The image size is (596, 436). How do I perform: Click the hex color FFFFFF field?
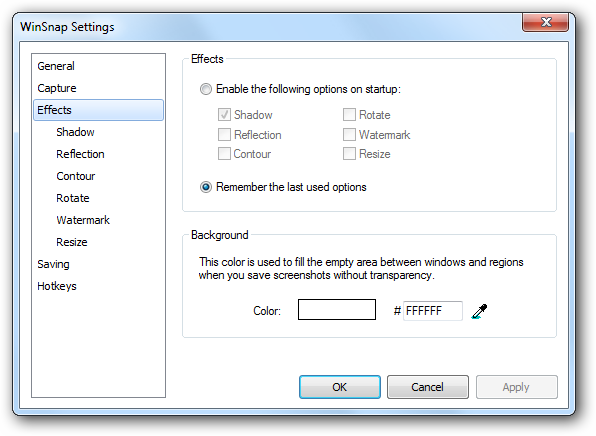[433, 311]
